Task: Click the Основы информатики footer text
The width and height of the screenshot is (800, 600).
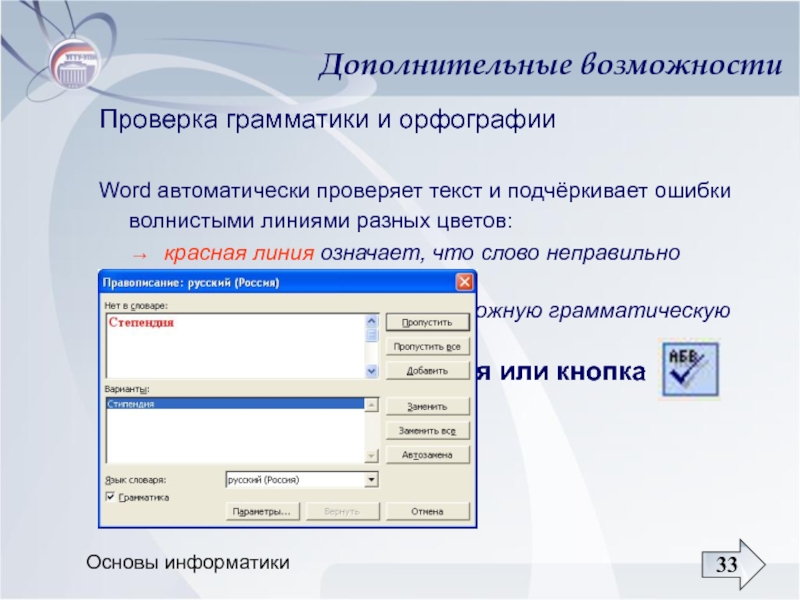Action: [x=188, y=562]
